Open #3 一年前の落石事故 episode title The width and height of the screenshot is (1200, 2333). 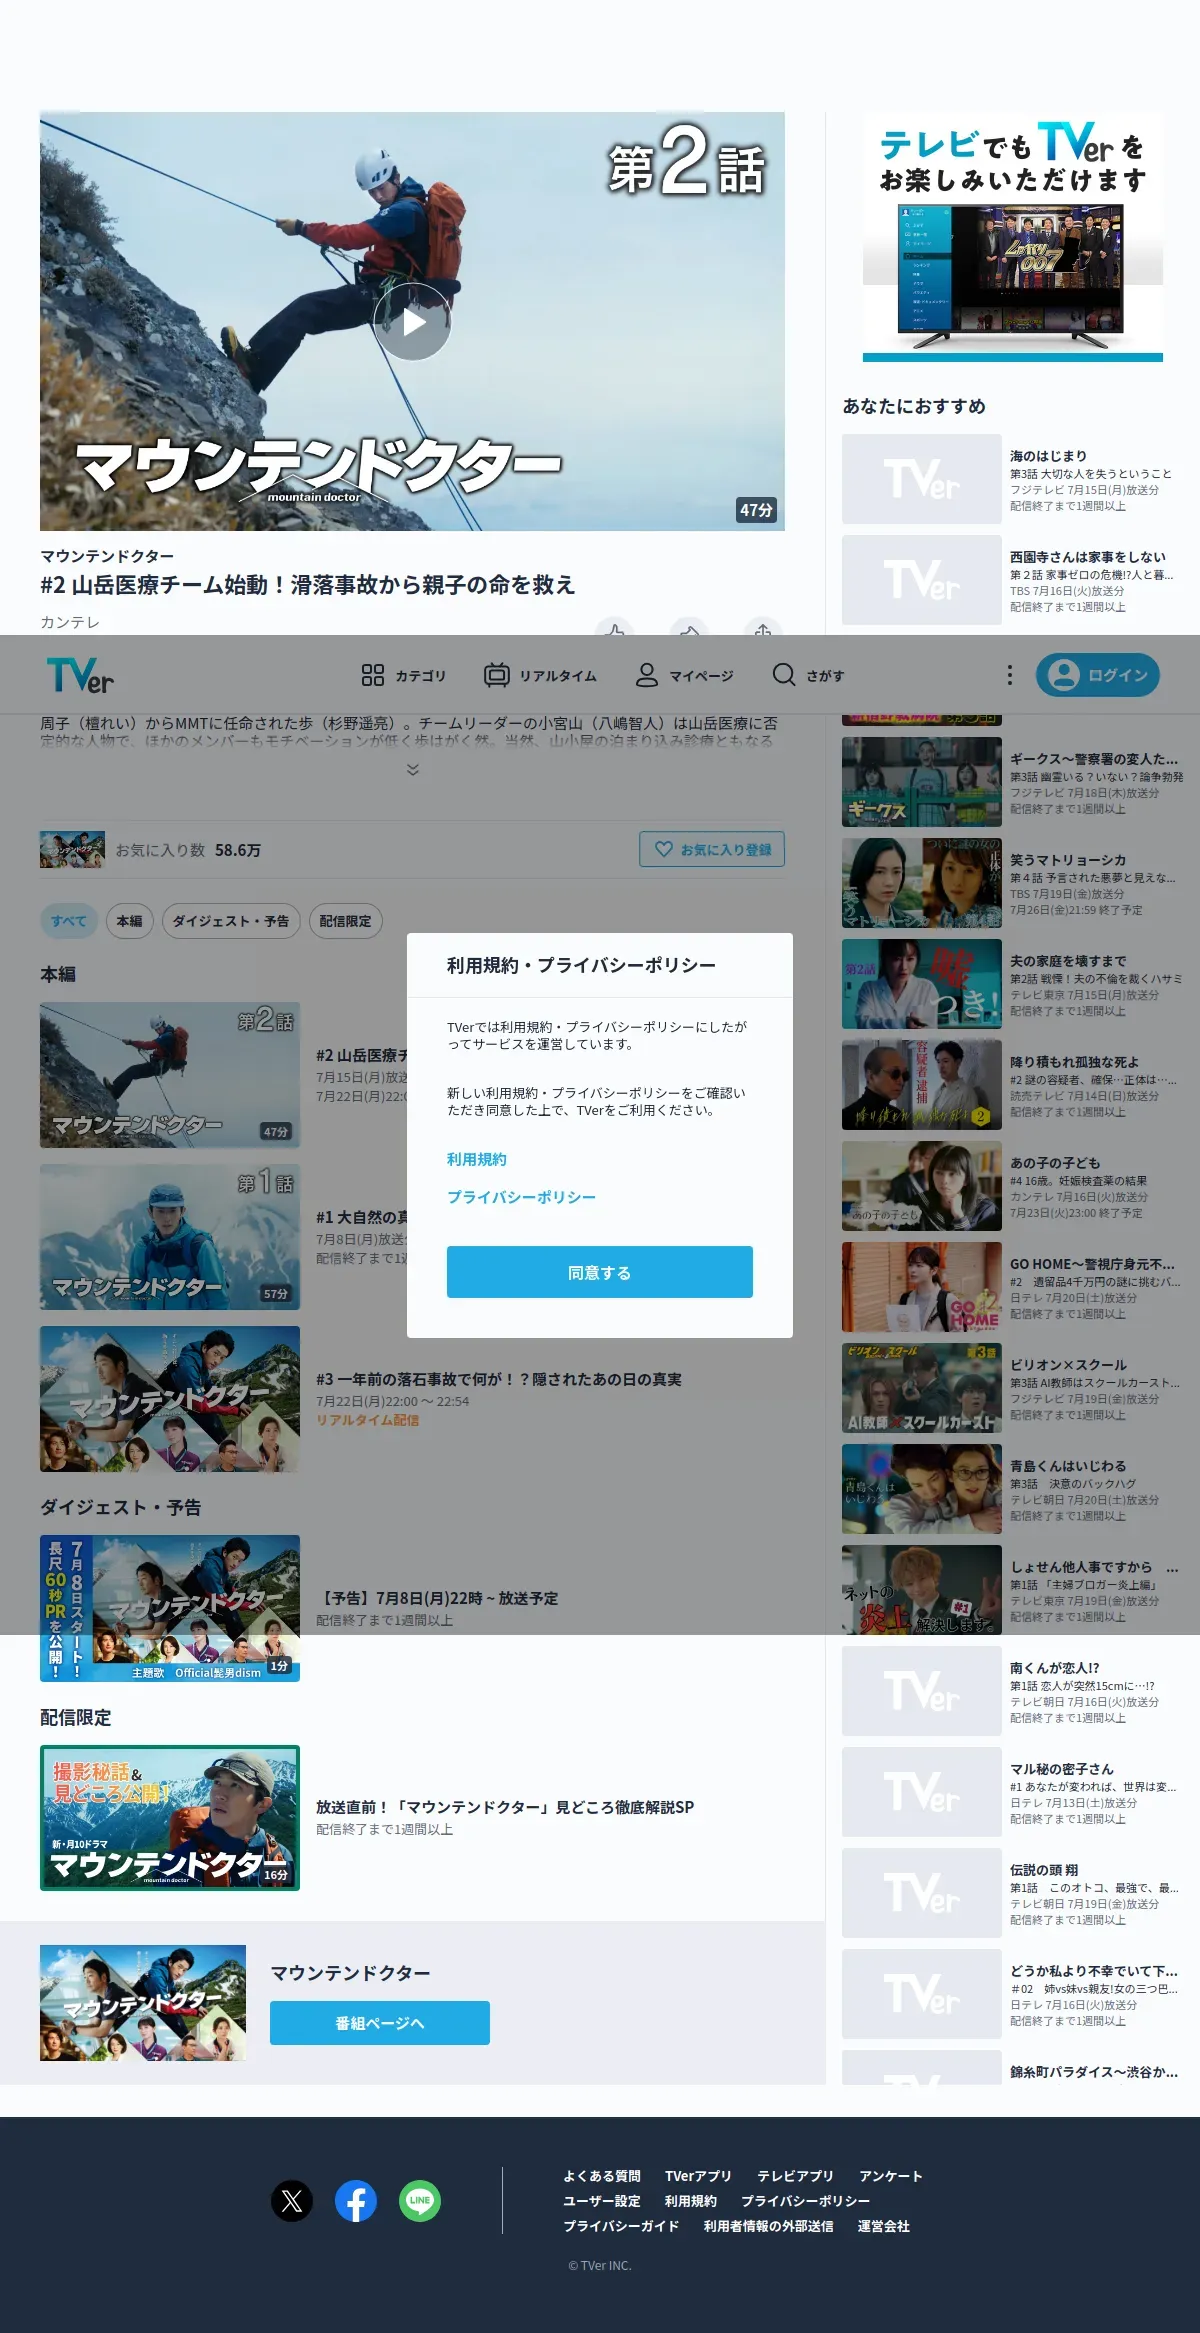coord(499,1379)
